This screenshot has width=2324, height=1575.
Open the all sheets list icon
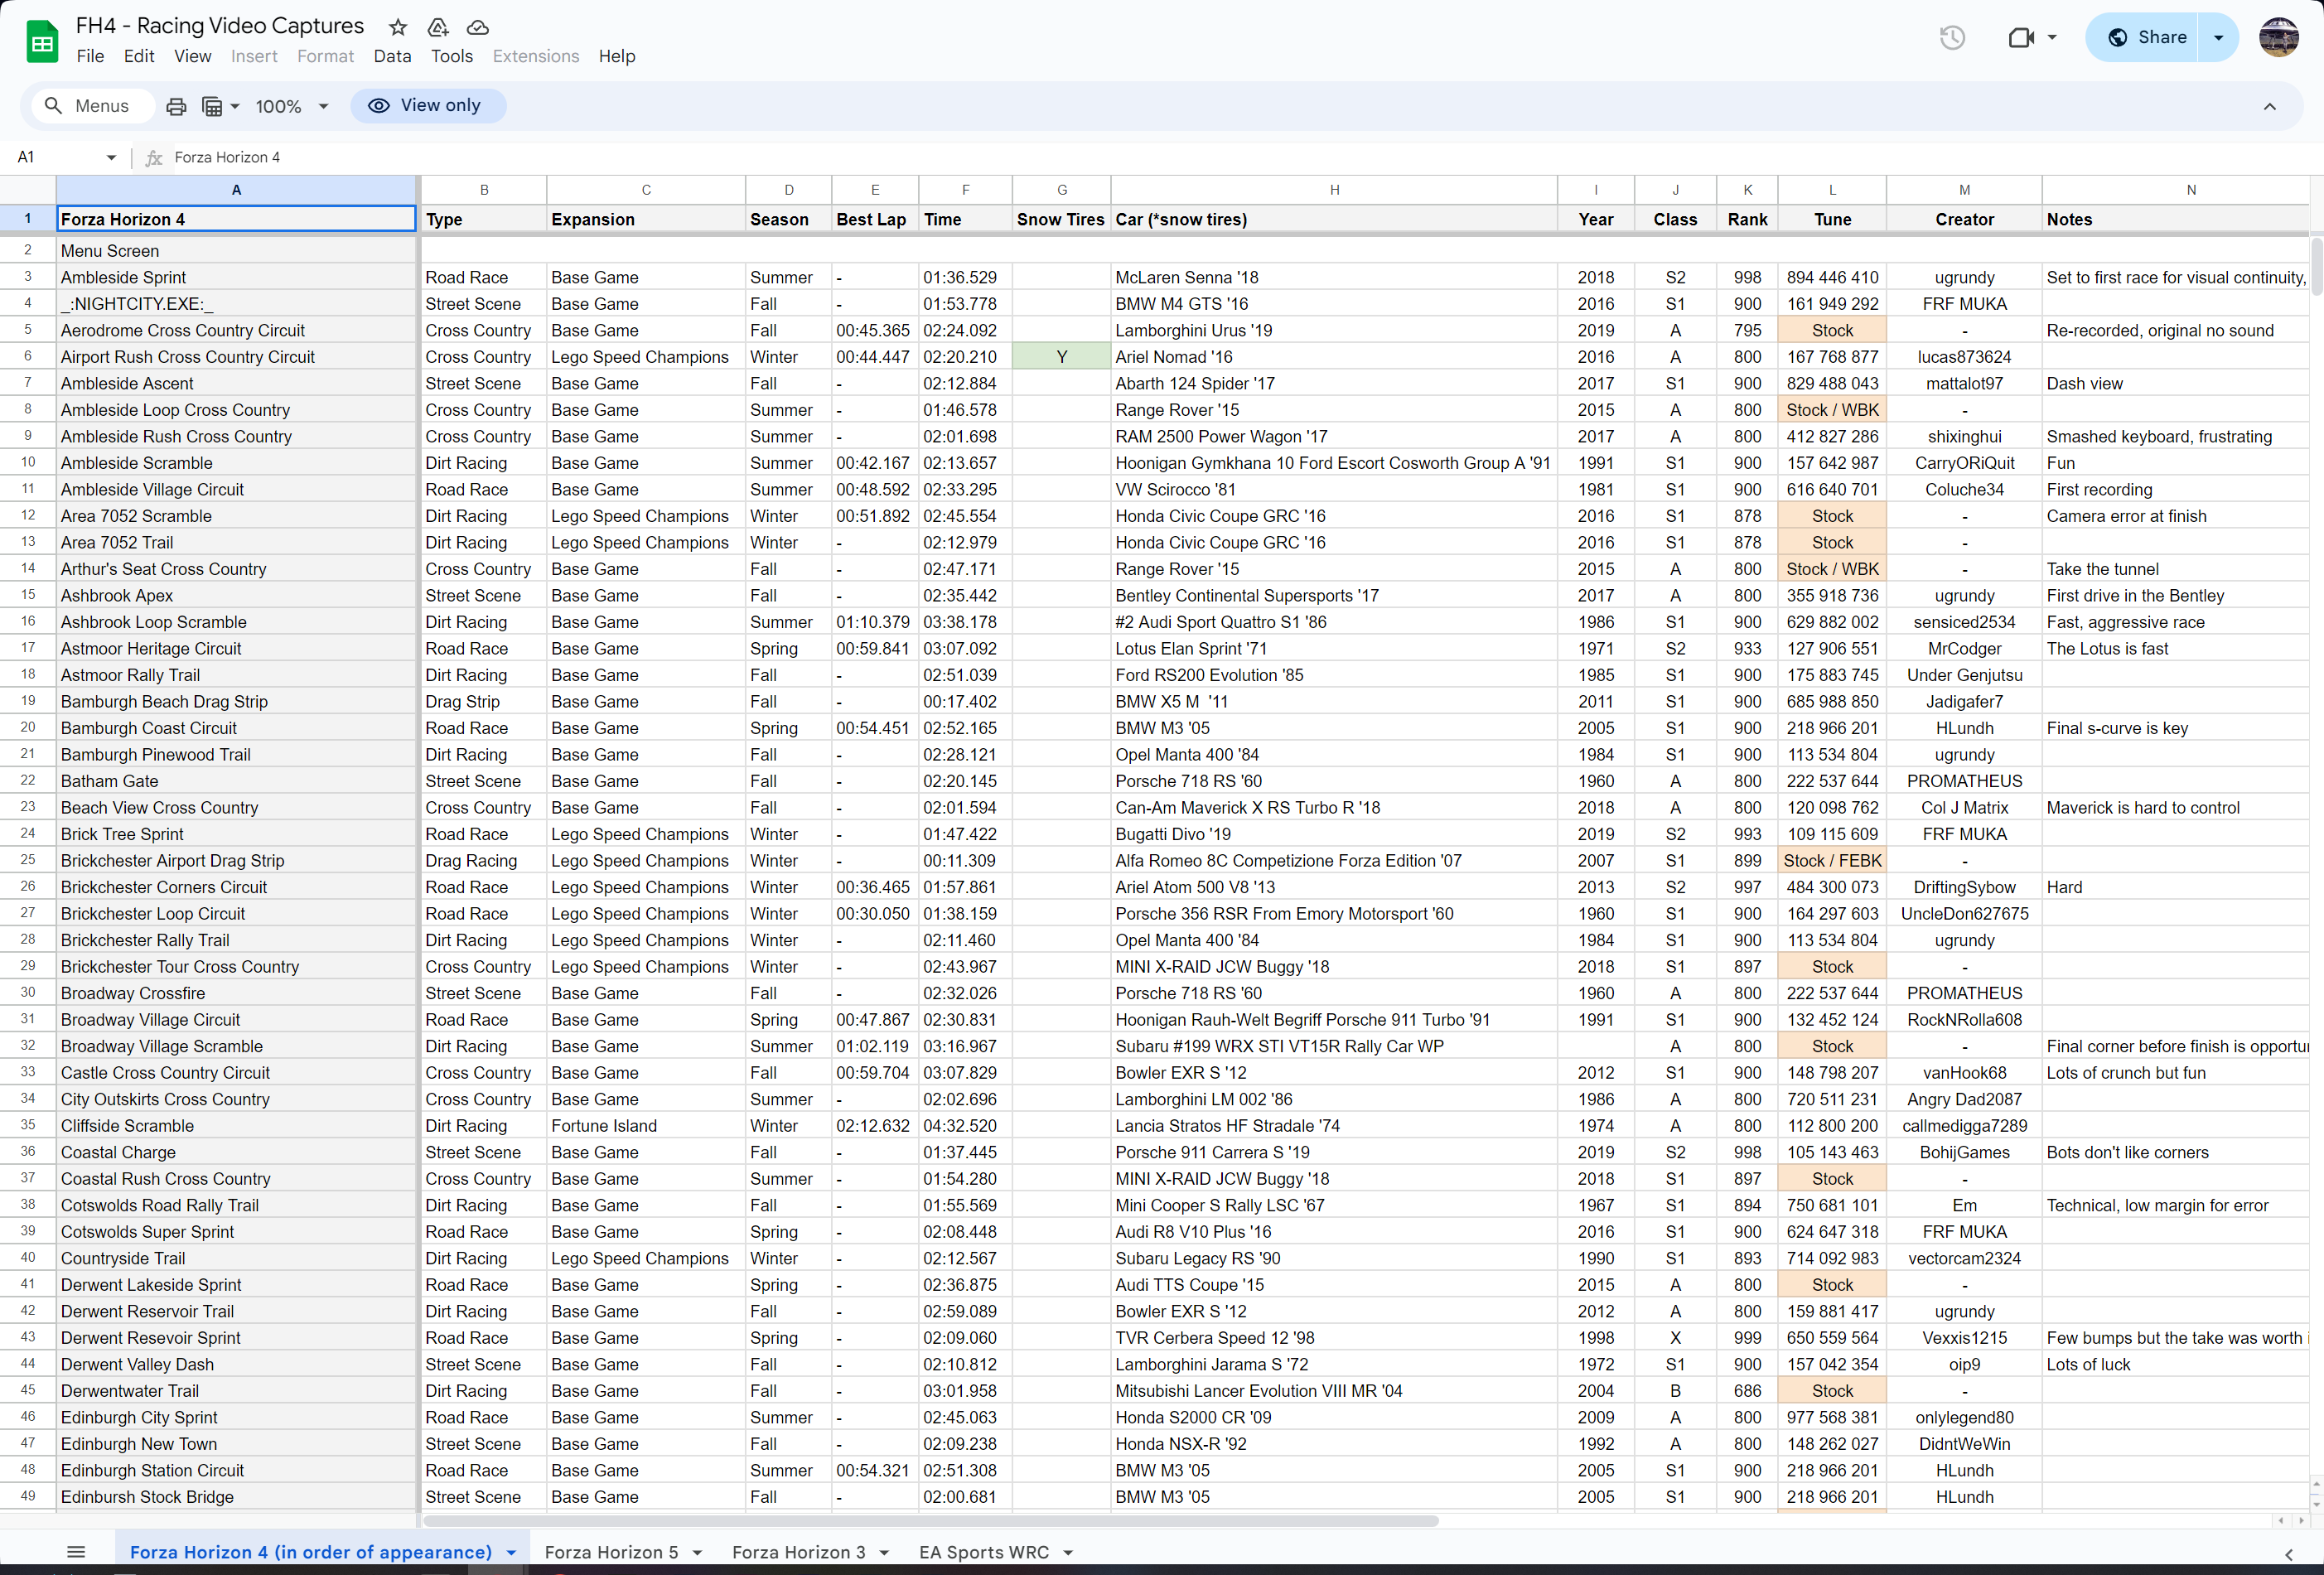point(76,1552)
